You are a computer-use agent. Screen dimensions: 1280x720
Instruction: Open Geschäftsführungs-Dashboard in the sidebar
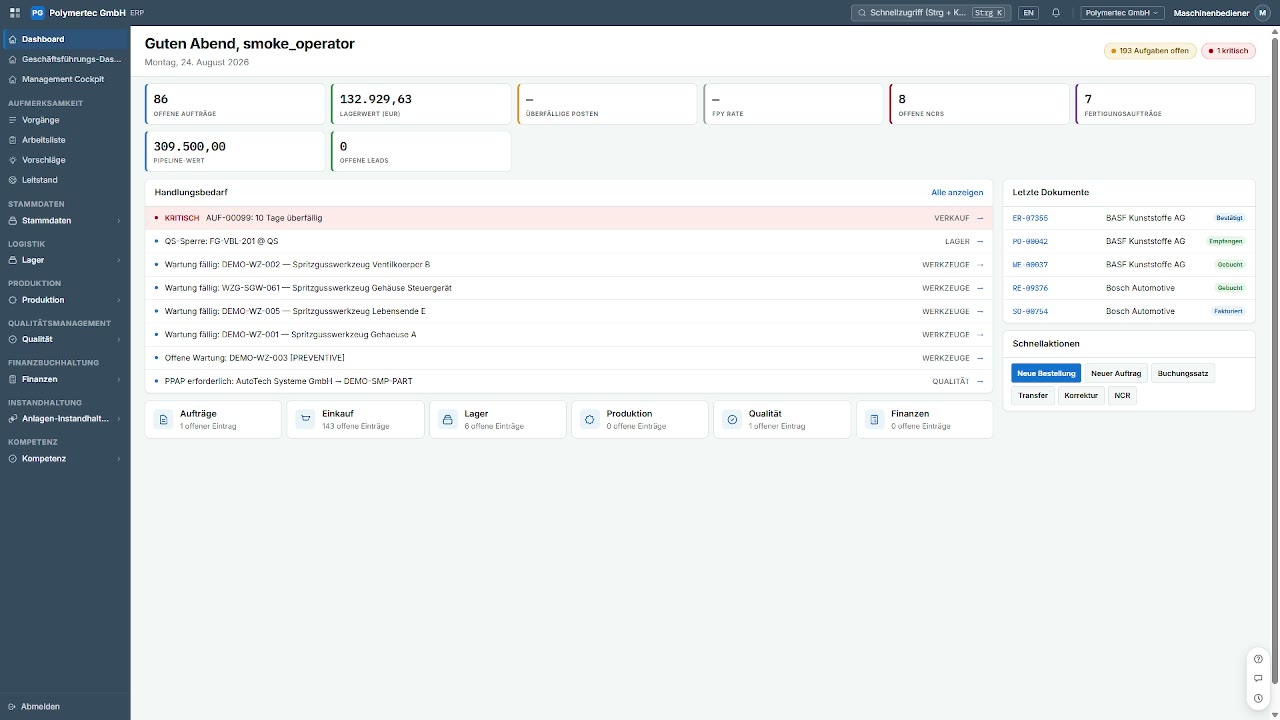click(65, 59)
